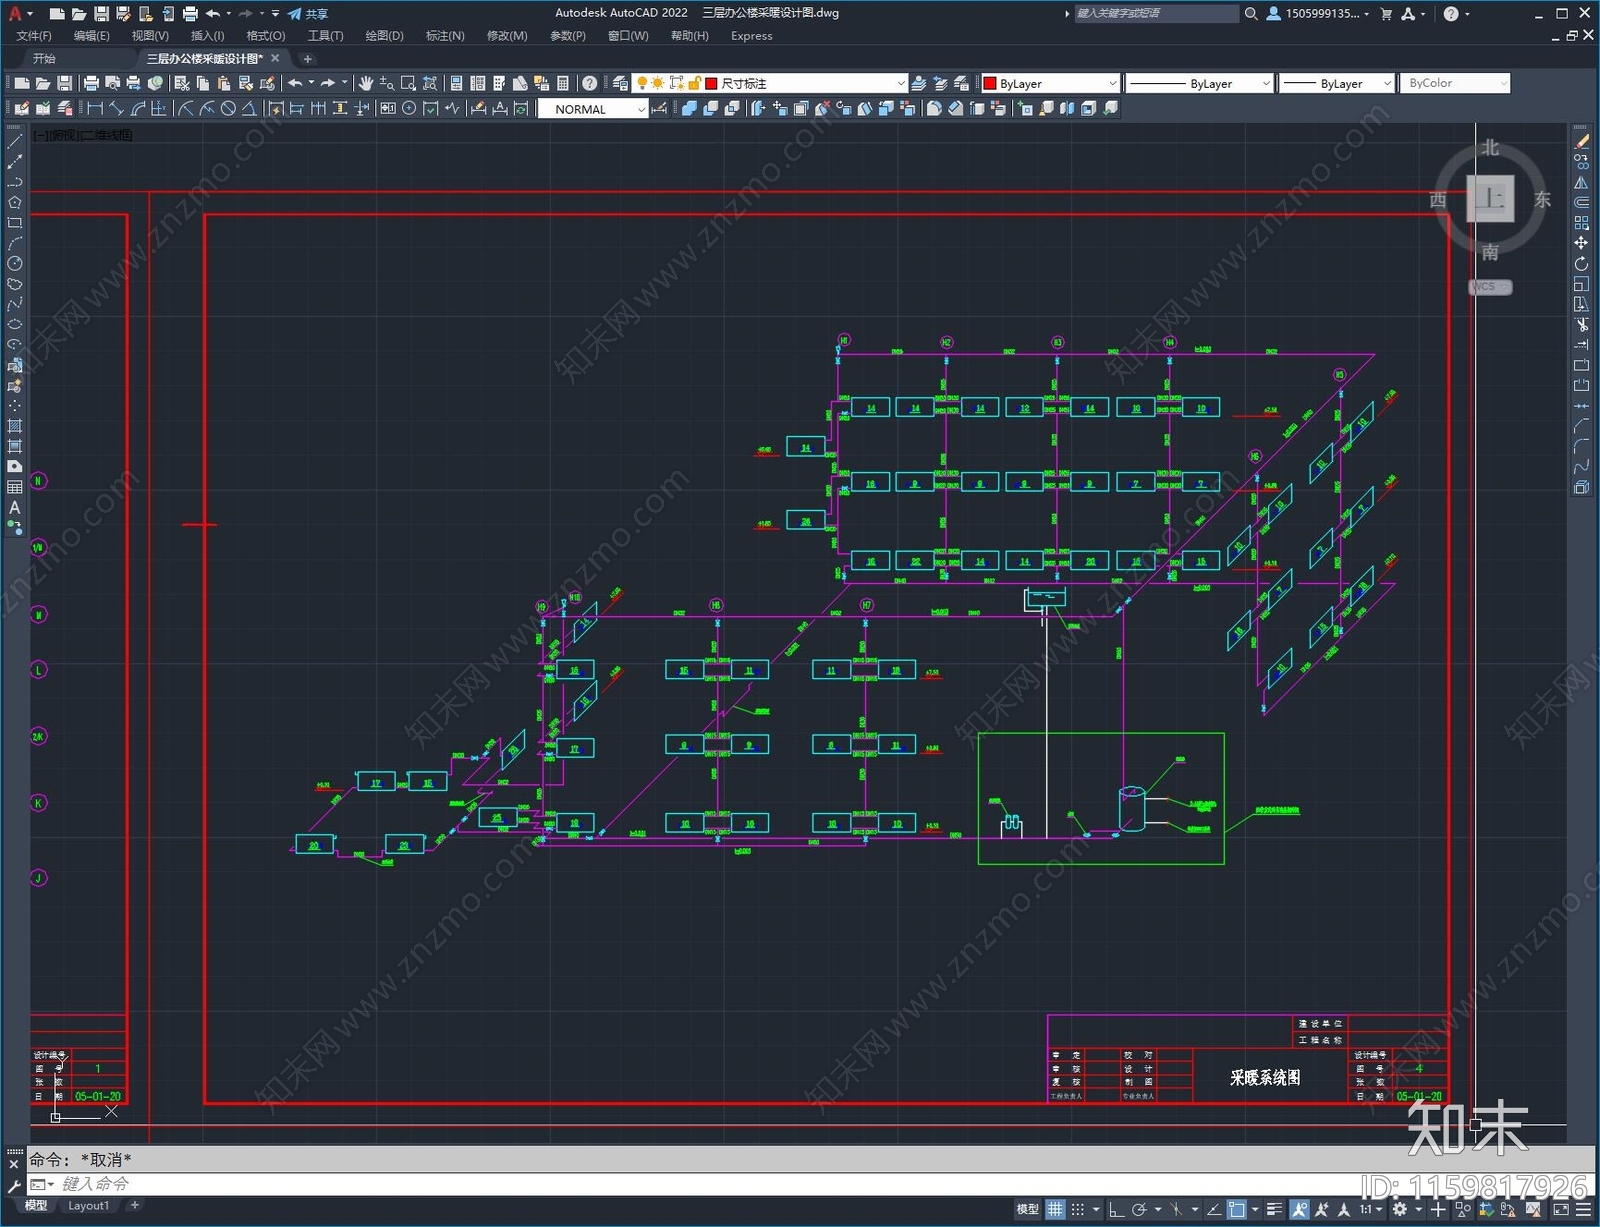Open the 绘图(D) menu
The height and width of the screenshot is (1227, 1600).
[x=384, y=36]
